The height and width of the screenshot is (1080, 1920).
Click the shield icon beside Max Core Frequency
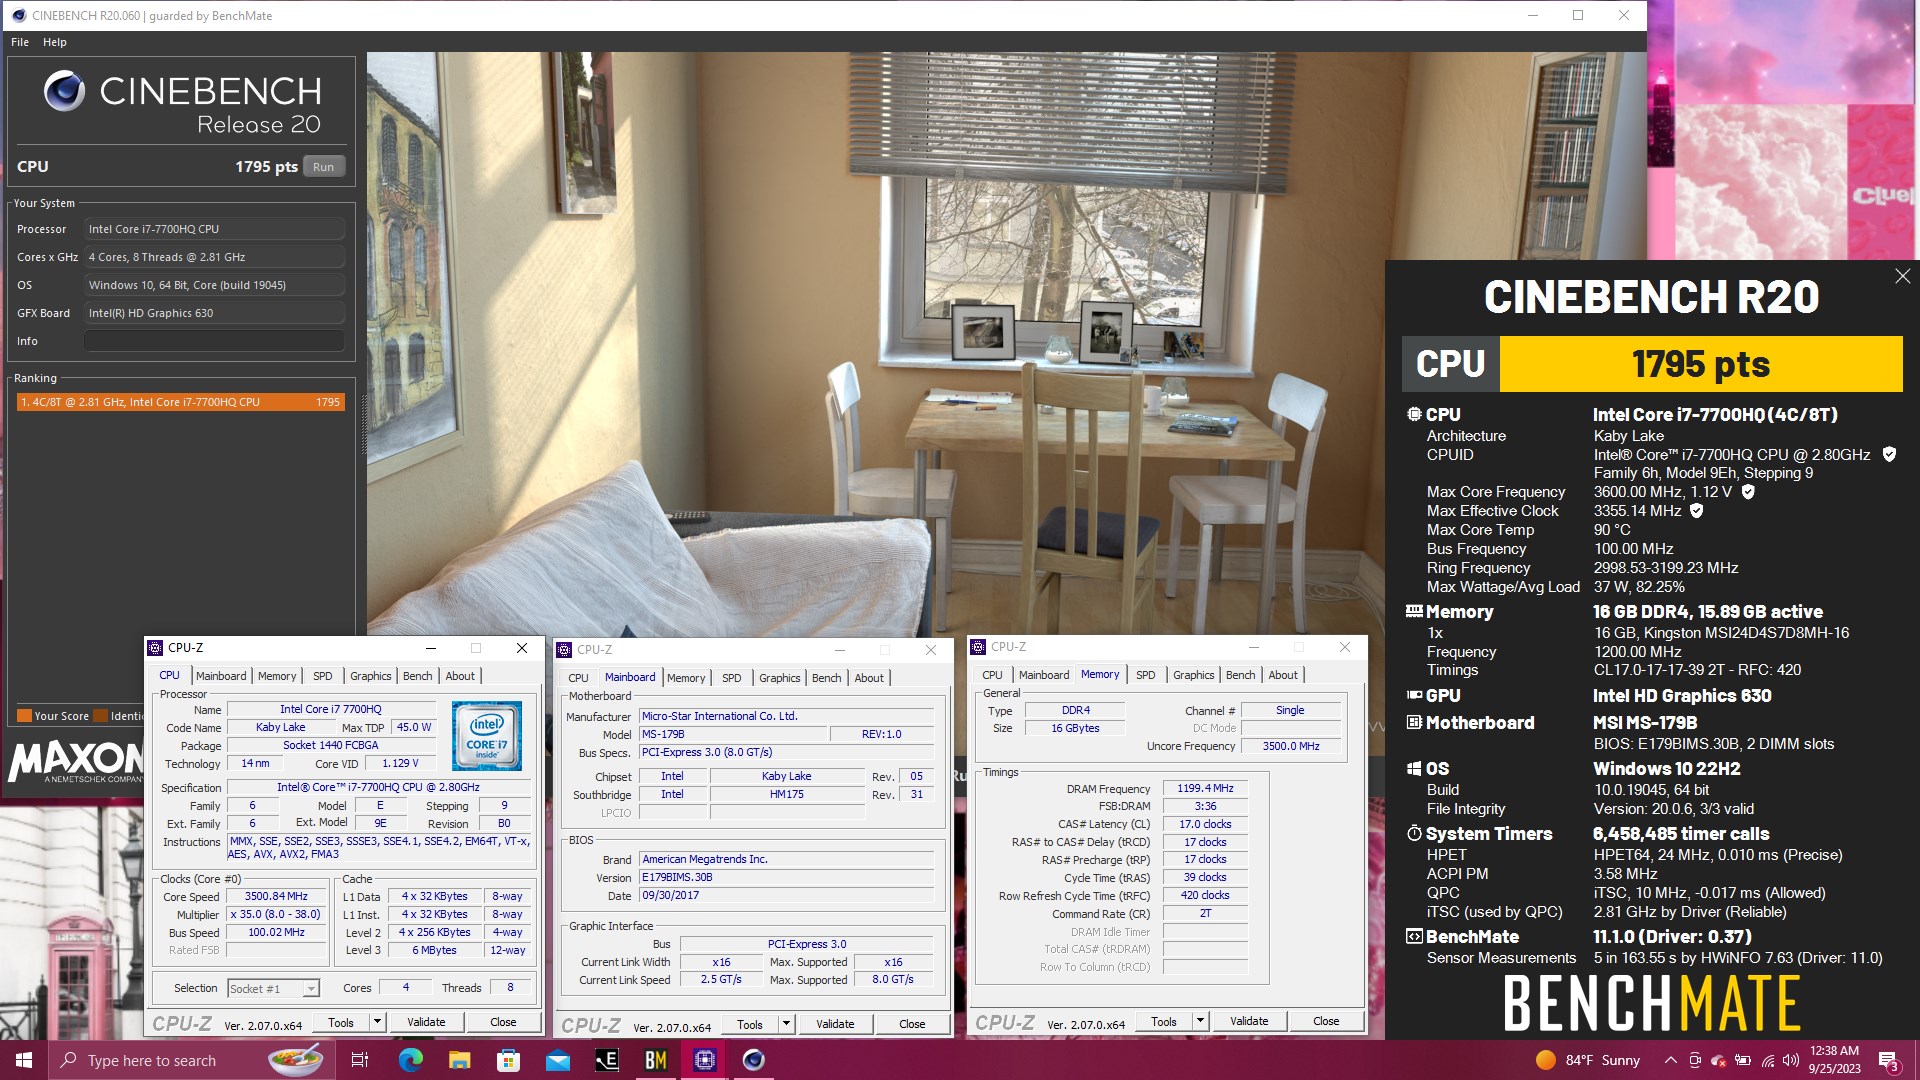pyautogui.click(x=1748, y=492)
